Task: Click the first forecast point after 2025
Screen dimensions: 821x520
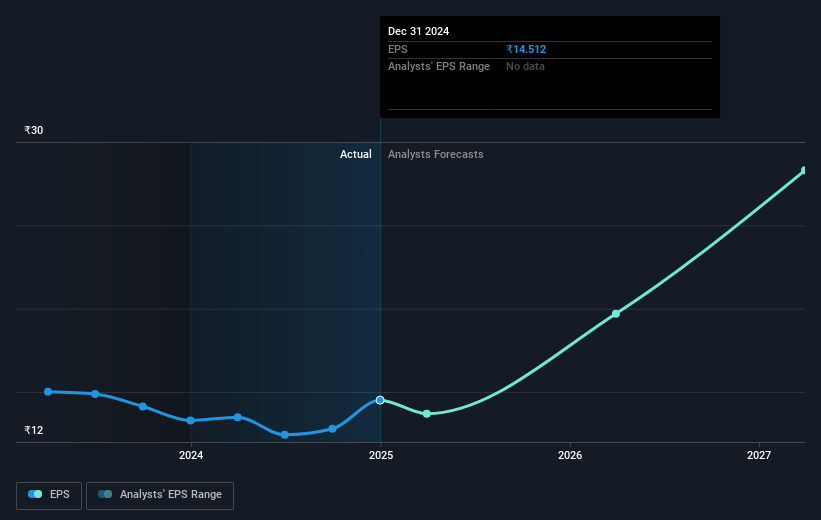Action: pos(427,414)
